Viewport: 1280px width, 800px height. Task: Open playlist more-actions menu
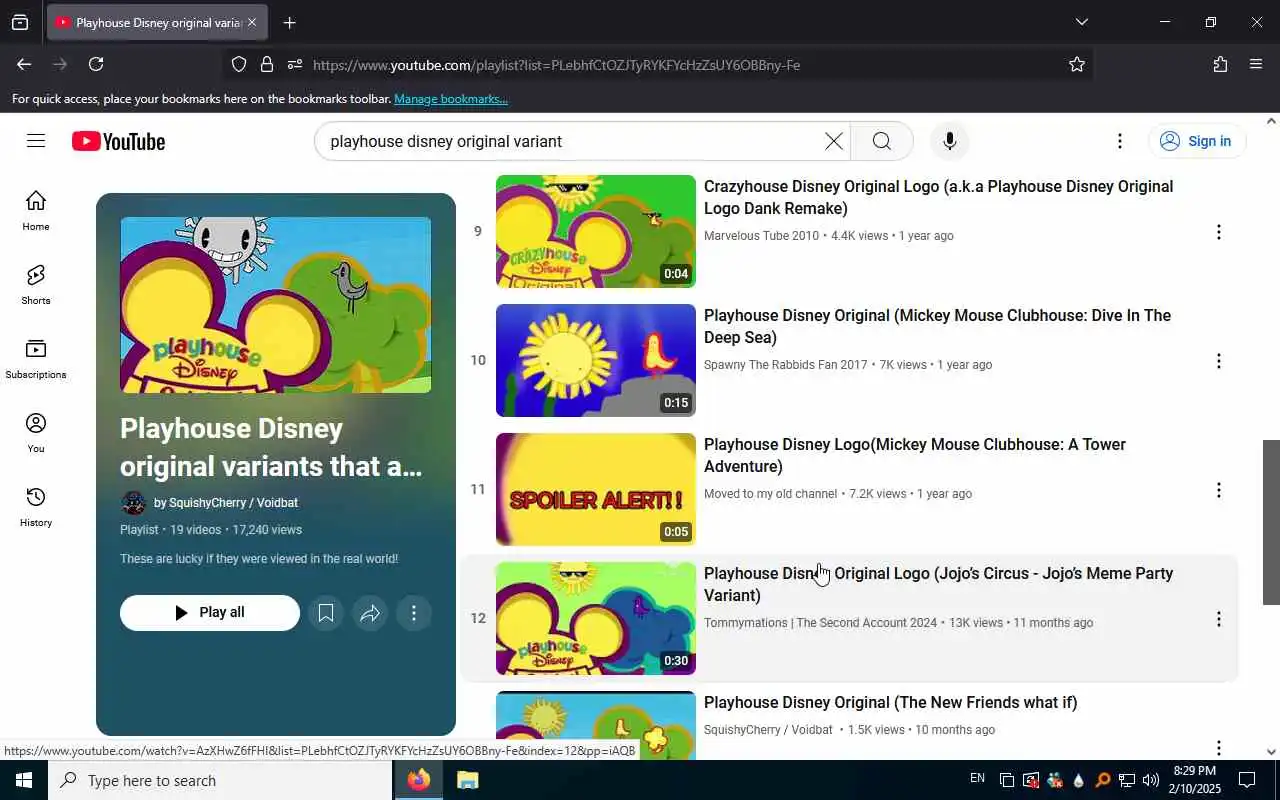414,613
